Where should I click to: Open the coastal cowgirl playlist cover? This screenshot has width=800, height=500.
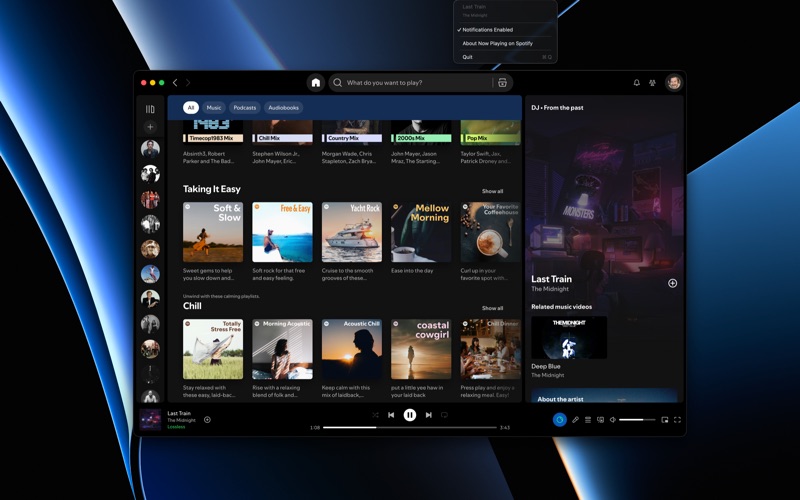(421, 349)
